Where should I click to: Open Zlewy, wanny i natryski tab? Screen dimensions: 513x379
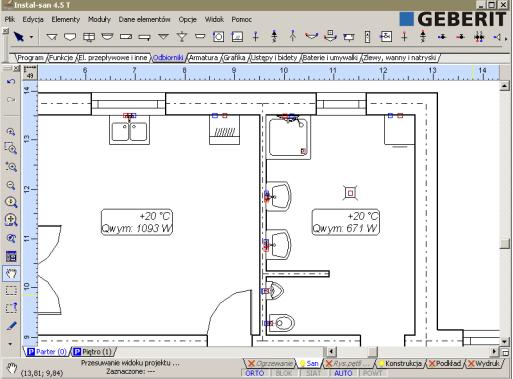click(400, 58)
